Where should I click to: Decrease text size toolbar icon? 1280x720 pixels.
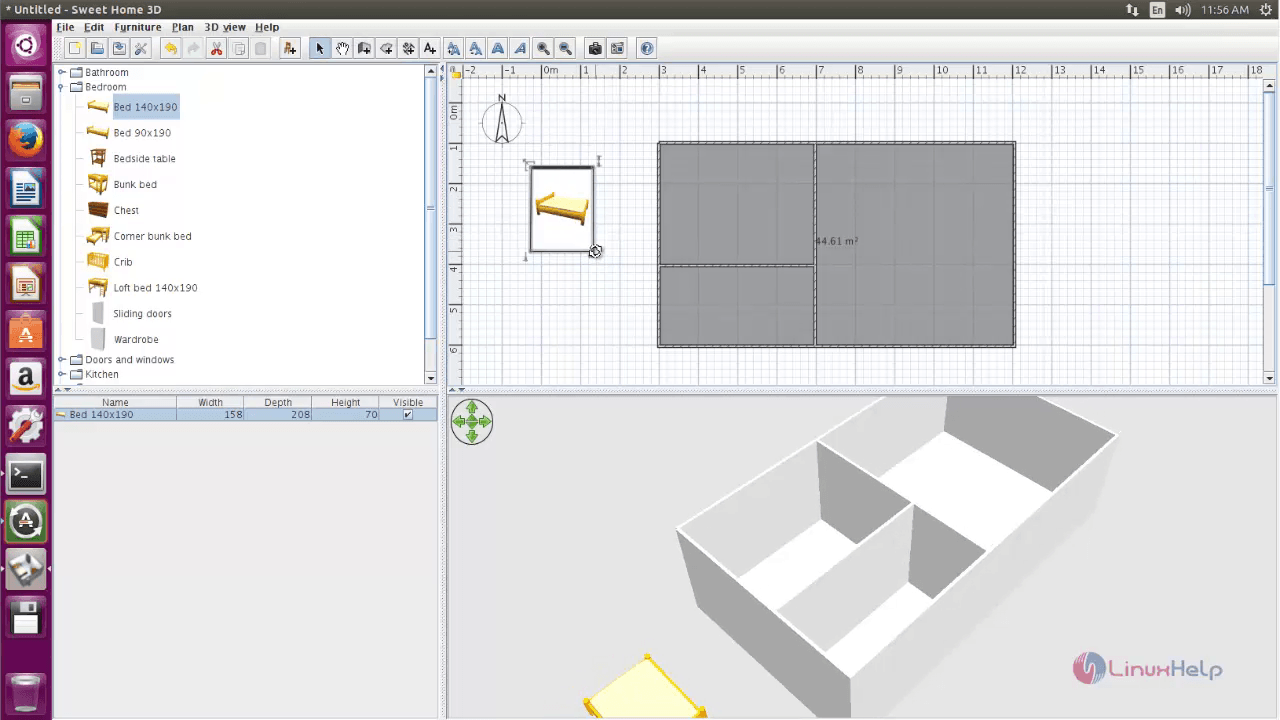(x=476, y=48)
